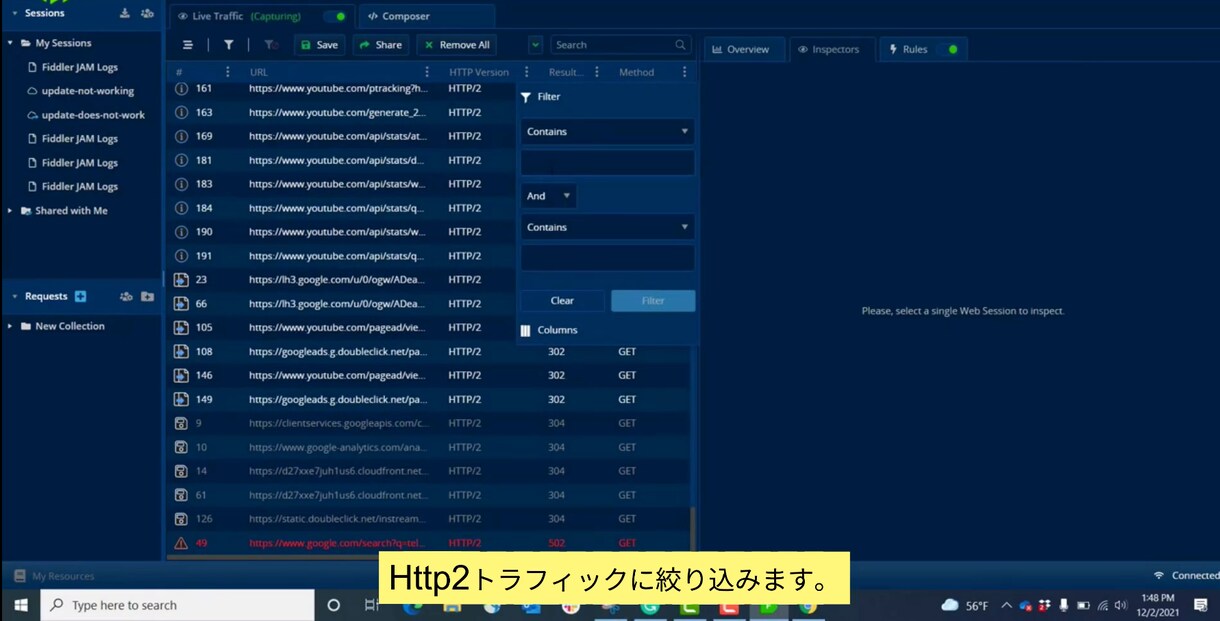
Task: Click the My Resources icon in status bar
Action: tap(19, 576)
